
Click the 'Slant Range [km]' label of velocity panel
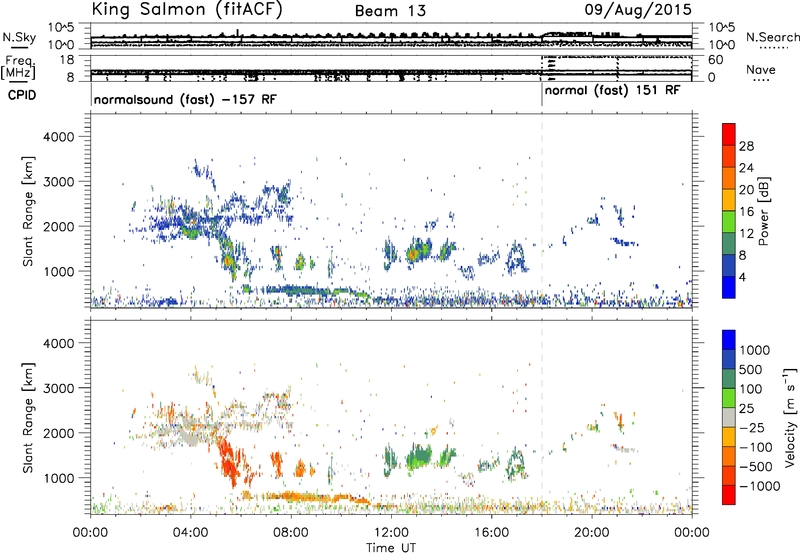[x=28, y=418]
